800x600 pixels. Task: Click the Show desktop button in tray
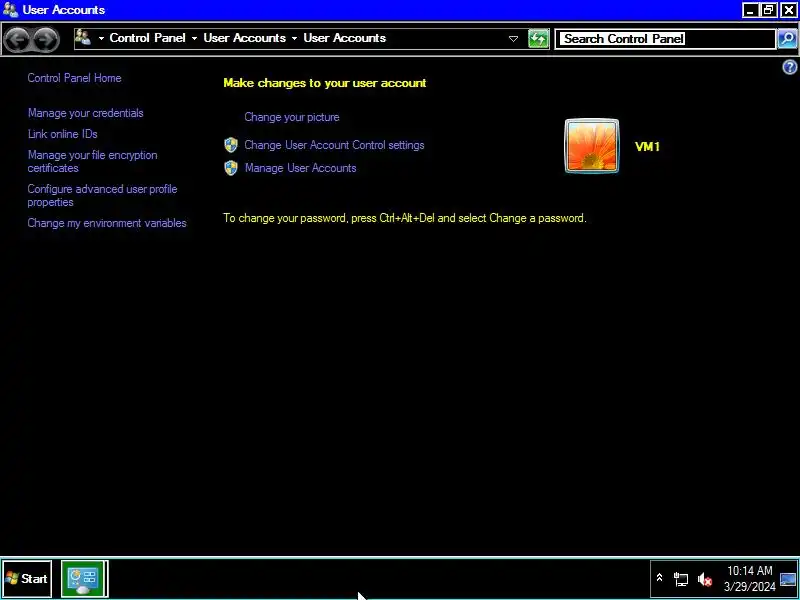click(788, 579)
